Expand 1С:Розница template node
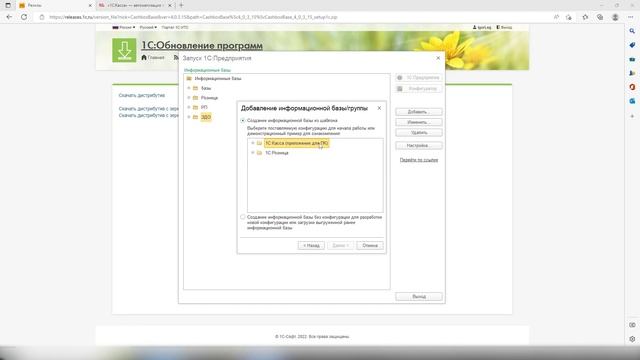Viewport: 640px width, 360px height. [253, 153]
